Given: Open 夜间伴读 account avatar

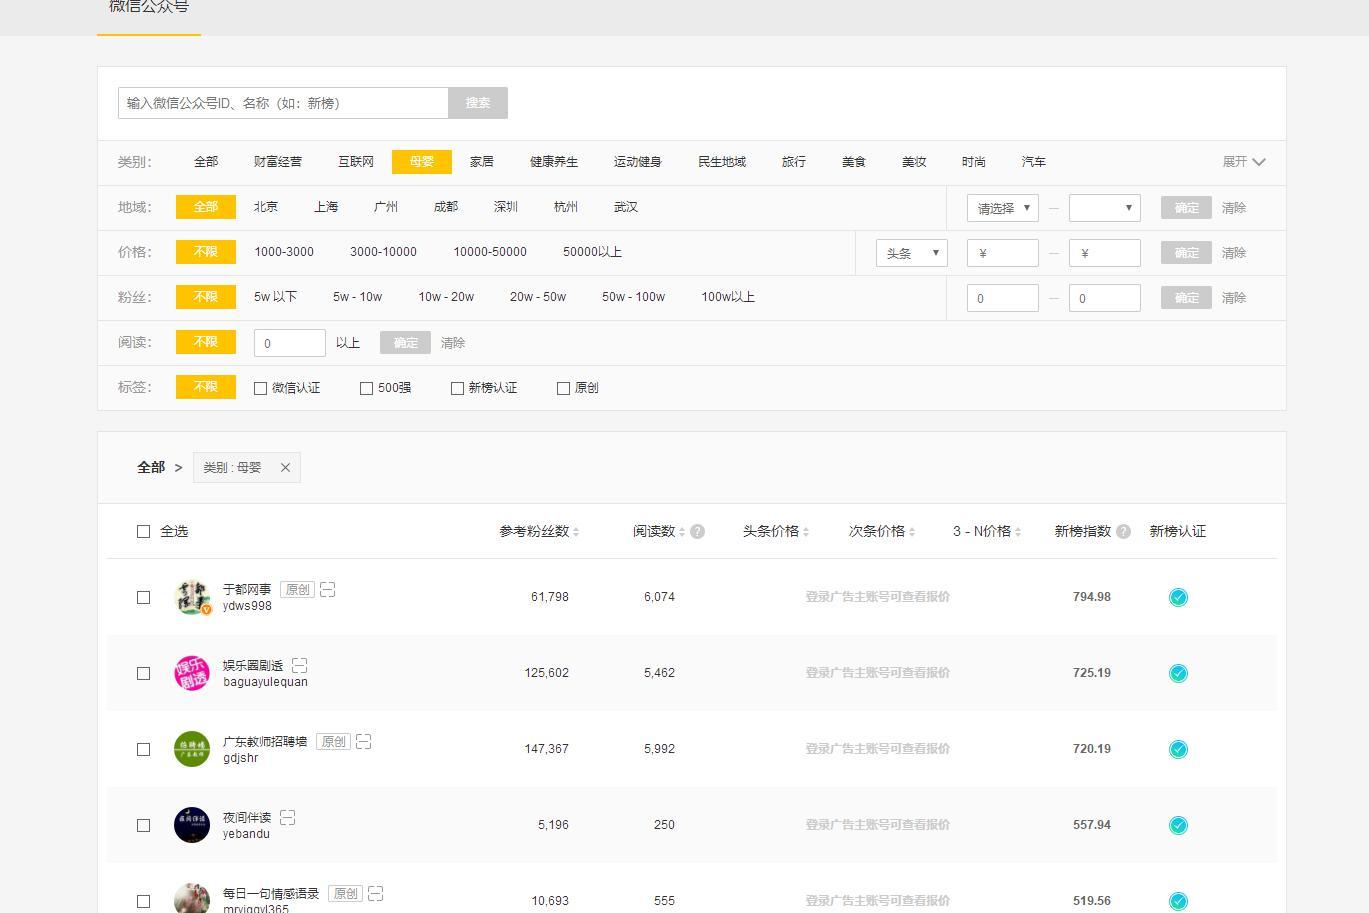Looking at the screenshot, I should click(x=192, y=825).
